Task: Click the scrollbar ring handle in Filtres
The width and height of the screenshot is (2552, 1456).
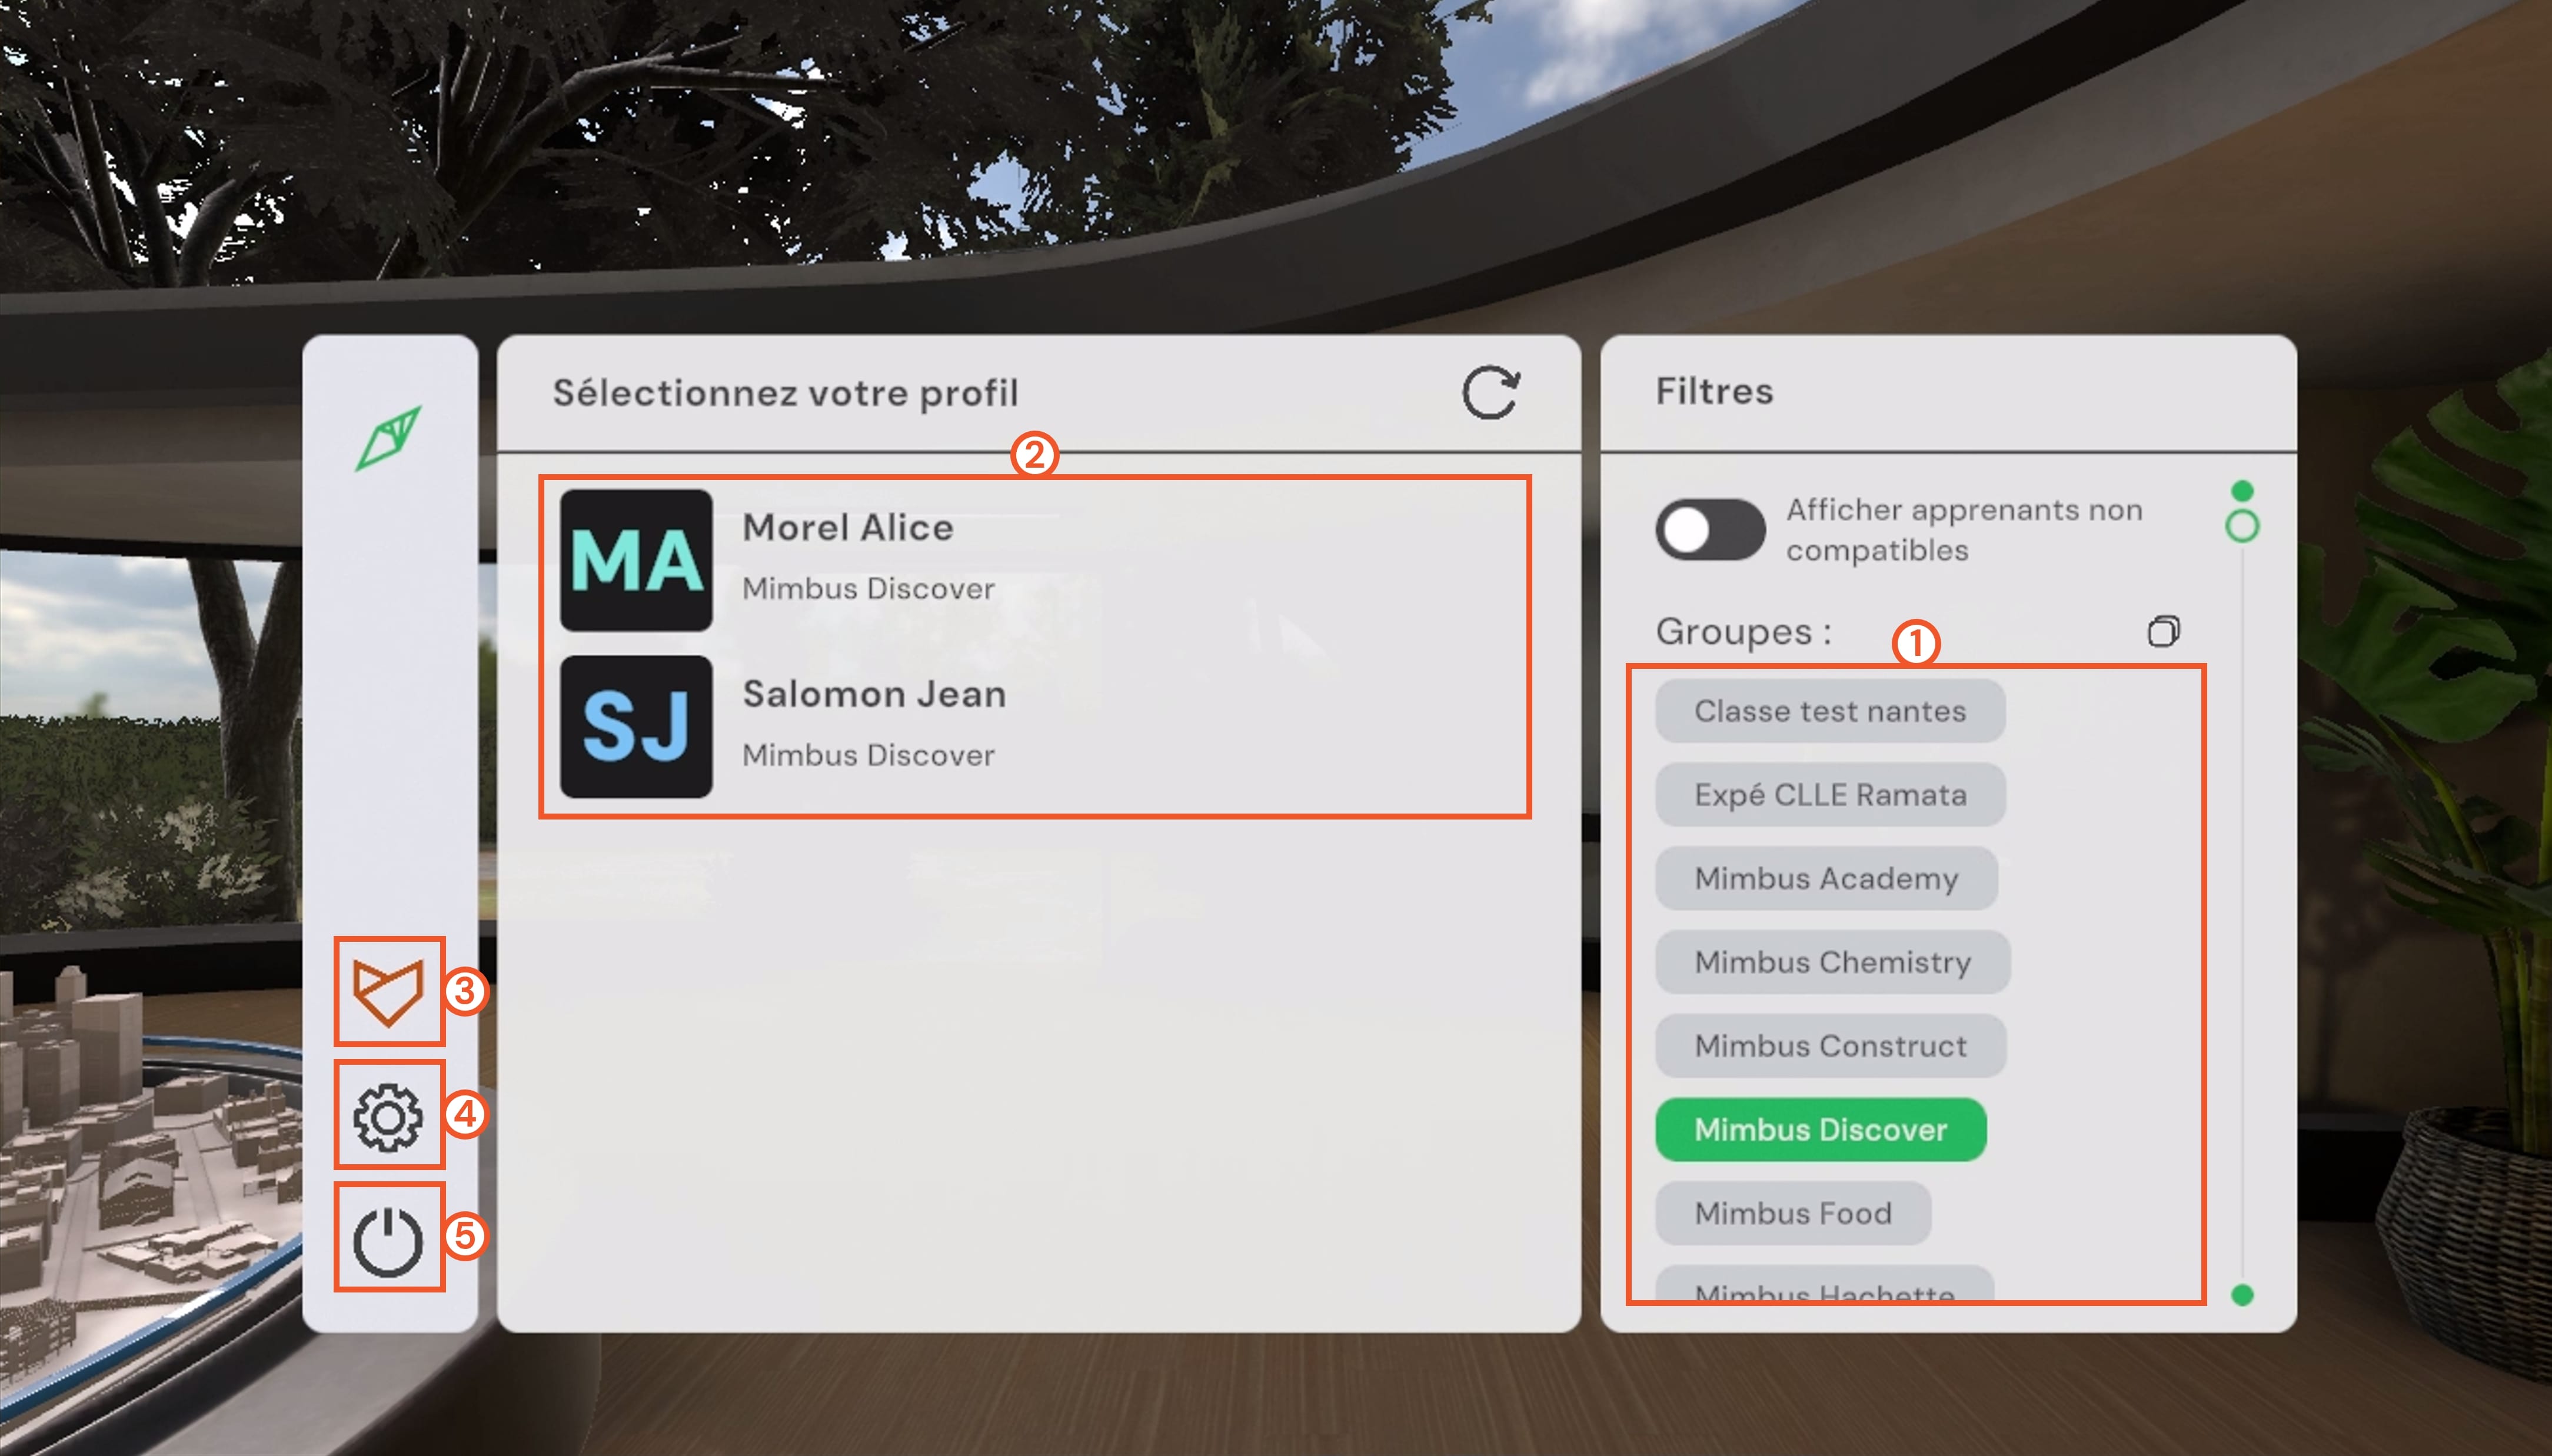Action: click(x=2242, y=526)
